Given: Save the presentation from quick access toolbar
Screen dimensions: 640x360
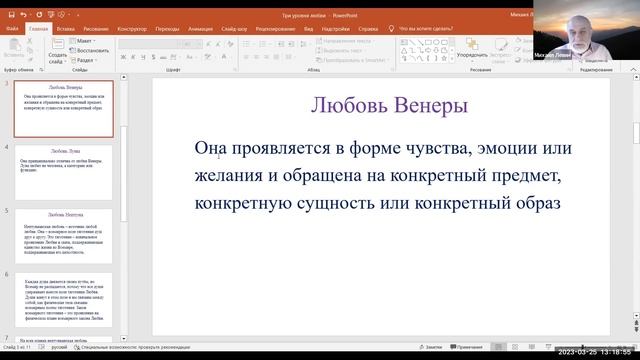Looking at the screenshot, I should [x=11, y=15].
